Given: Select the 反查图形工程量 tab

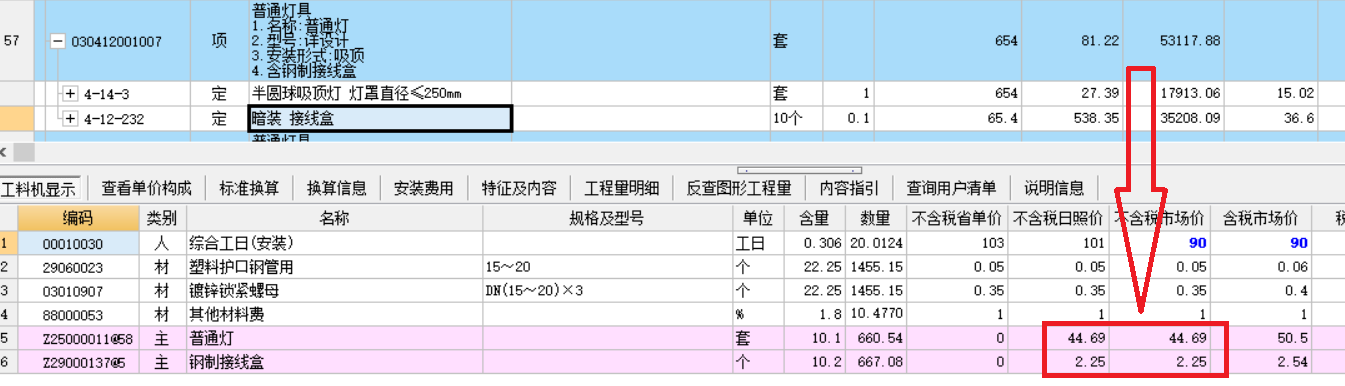Looking at the screenshot, I should (738, 188).
